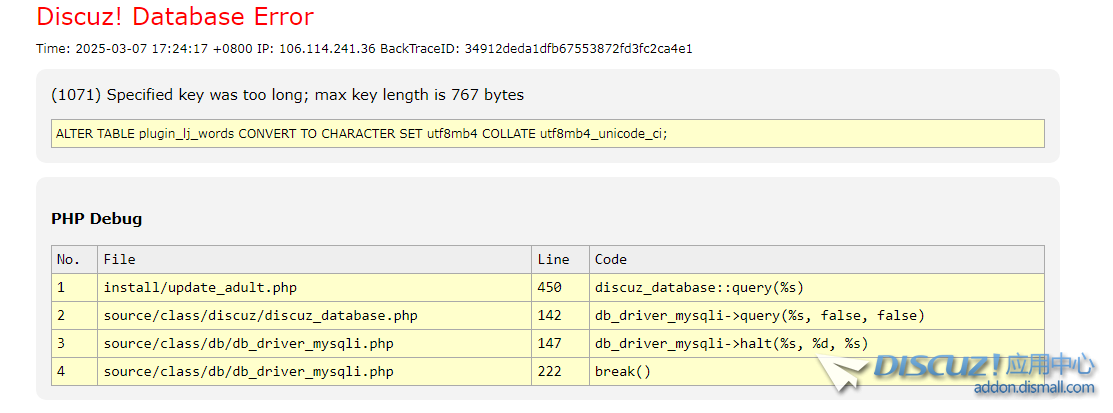Select the install/update_adult.php file entry
This screenshot has width=1113, height=413.
200,287
